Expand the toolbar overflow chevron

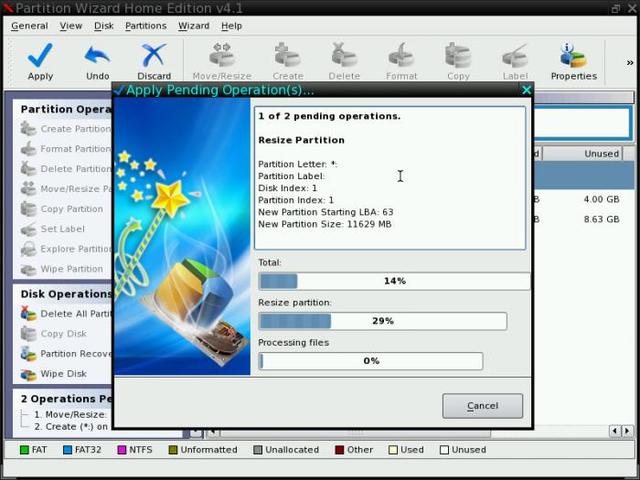pos(630,62)
